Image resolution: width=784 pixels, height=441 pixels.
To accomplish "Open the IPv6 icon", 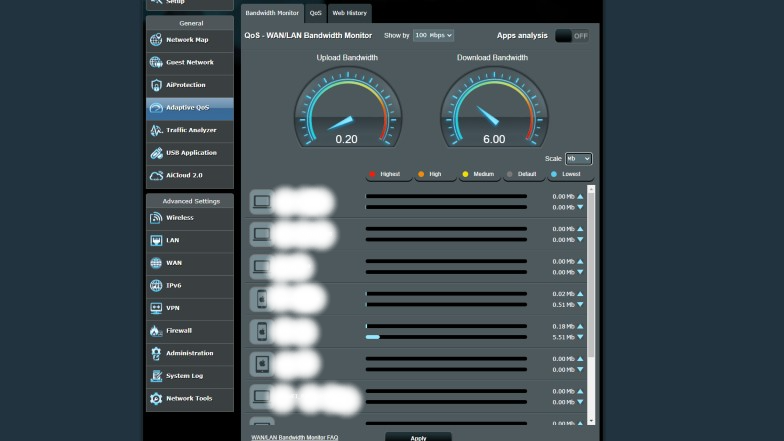I will coord(156,286).
